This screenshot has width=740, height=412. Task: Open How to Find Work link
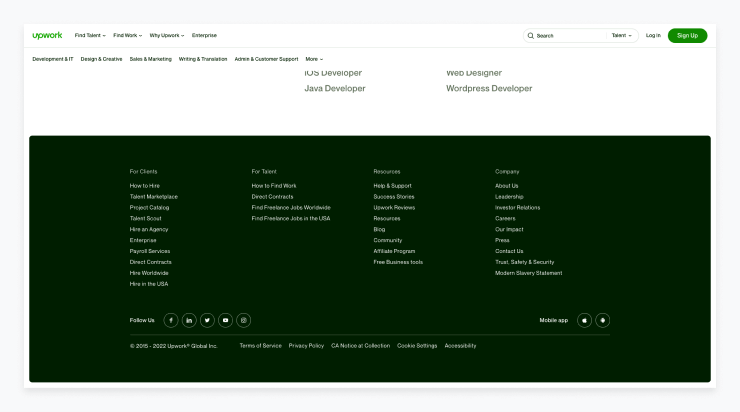[x=274, y=186]
